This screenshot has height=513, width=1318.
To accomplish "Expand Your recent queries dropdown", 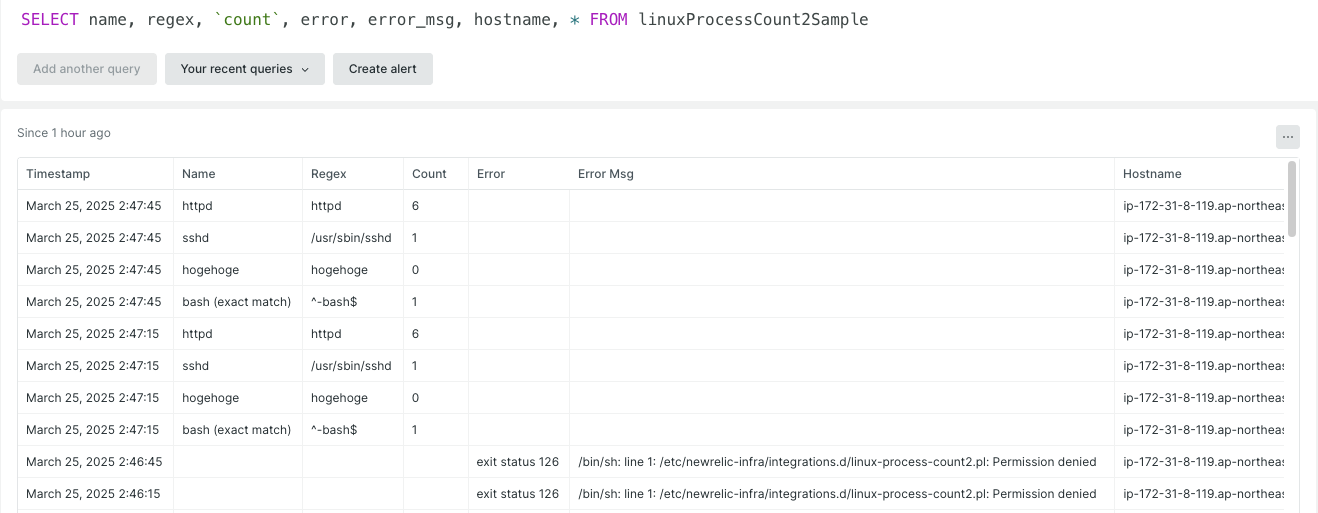I will pos(245,69).
